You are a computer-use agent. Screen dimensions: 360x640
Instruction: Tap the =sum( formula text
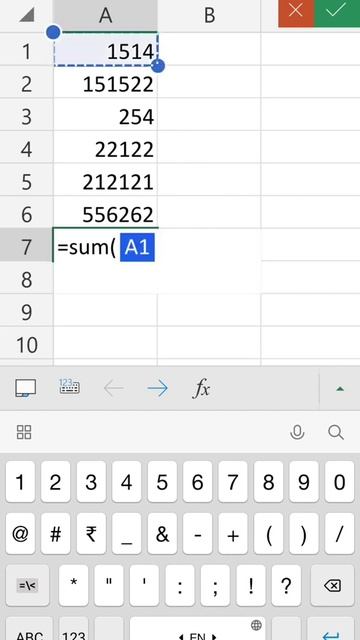pyautogui.click(x=86, y=247)
